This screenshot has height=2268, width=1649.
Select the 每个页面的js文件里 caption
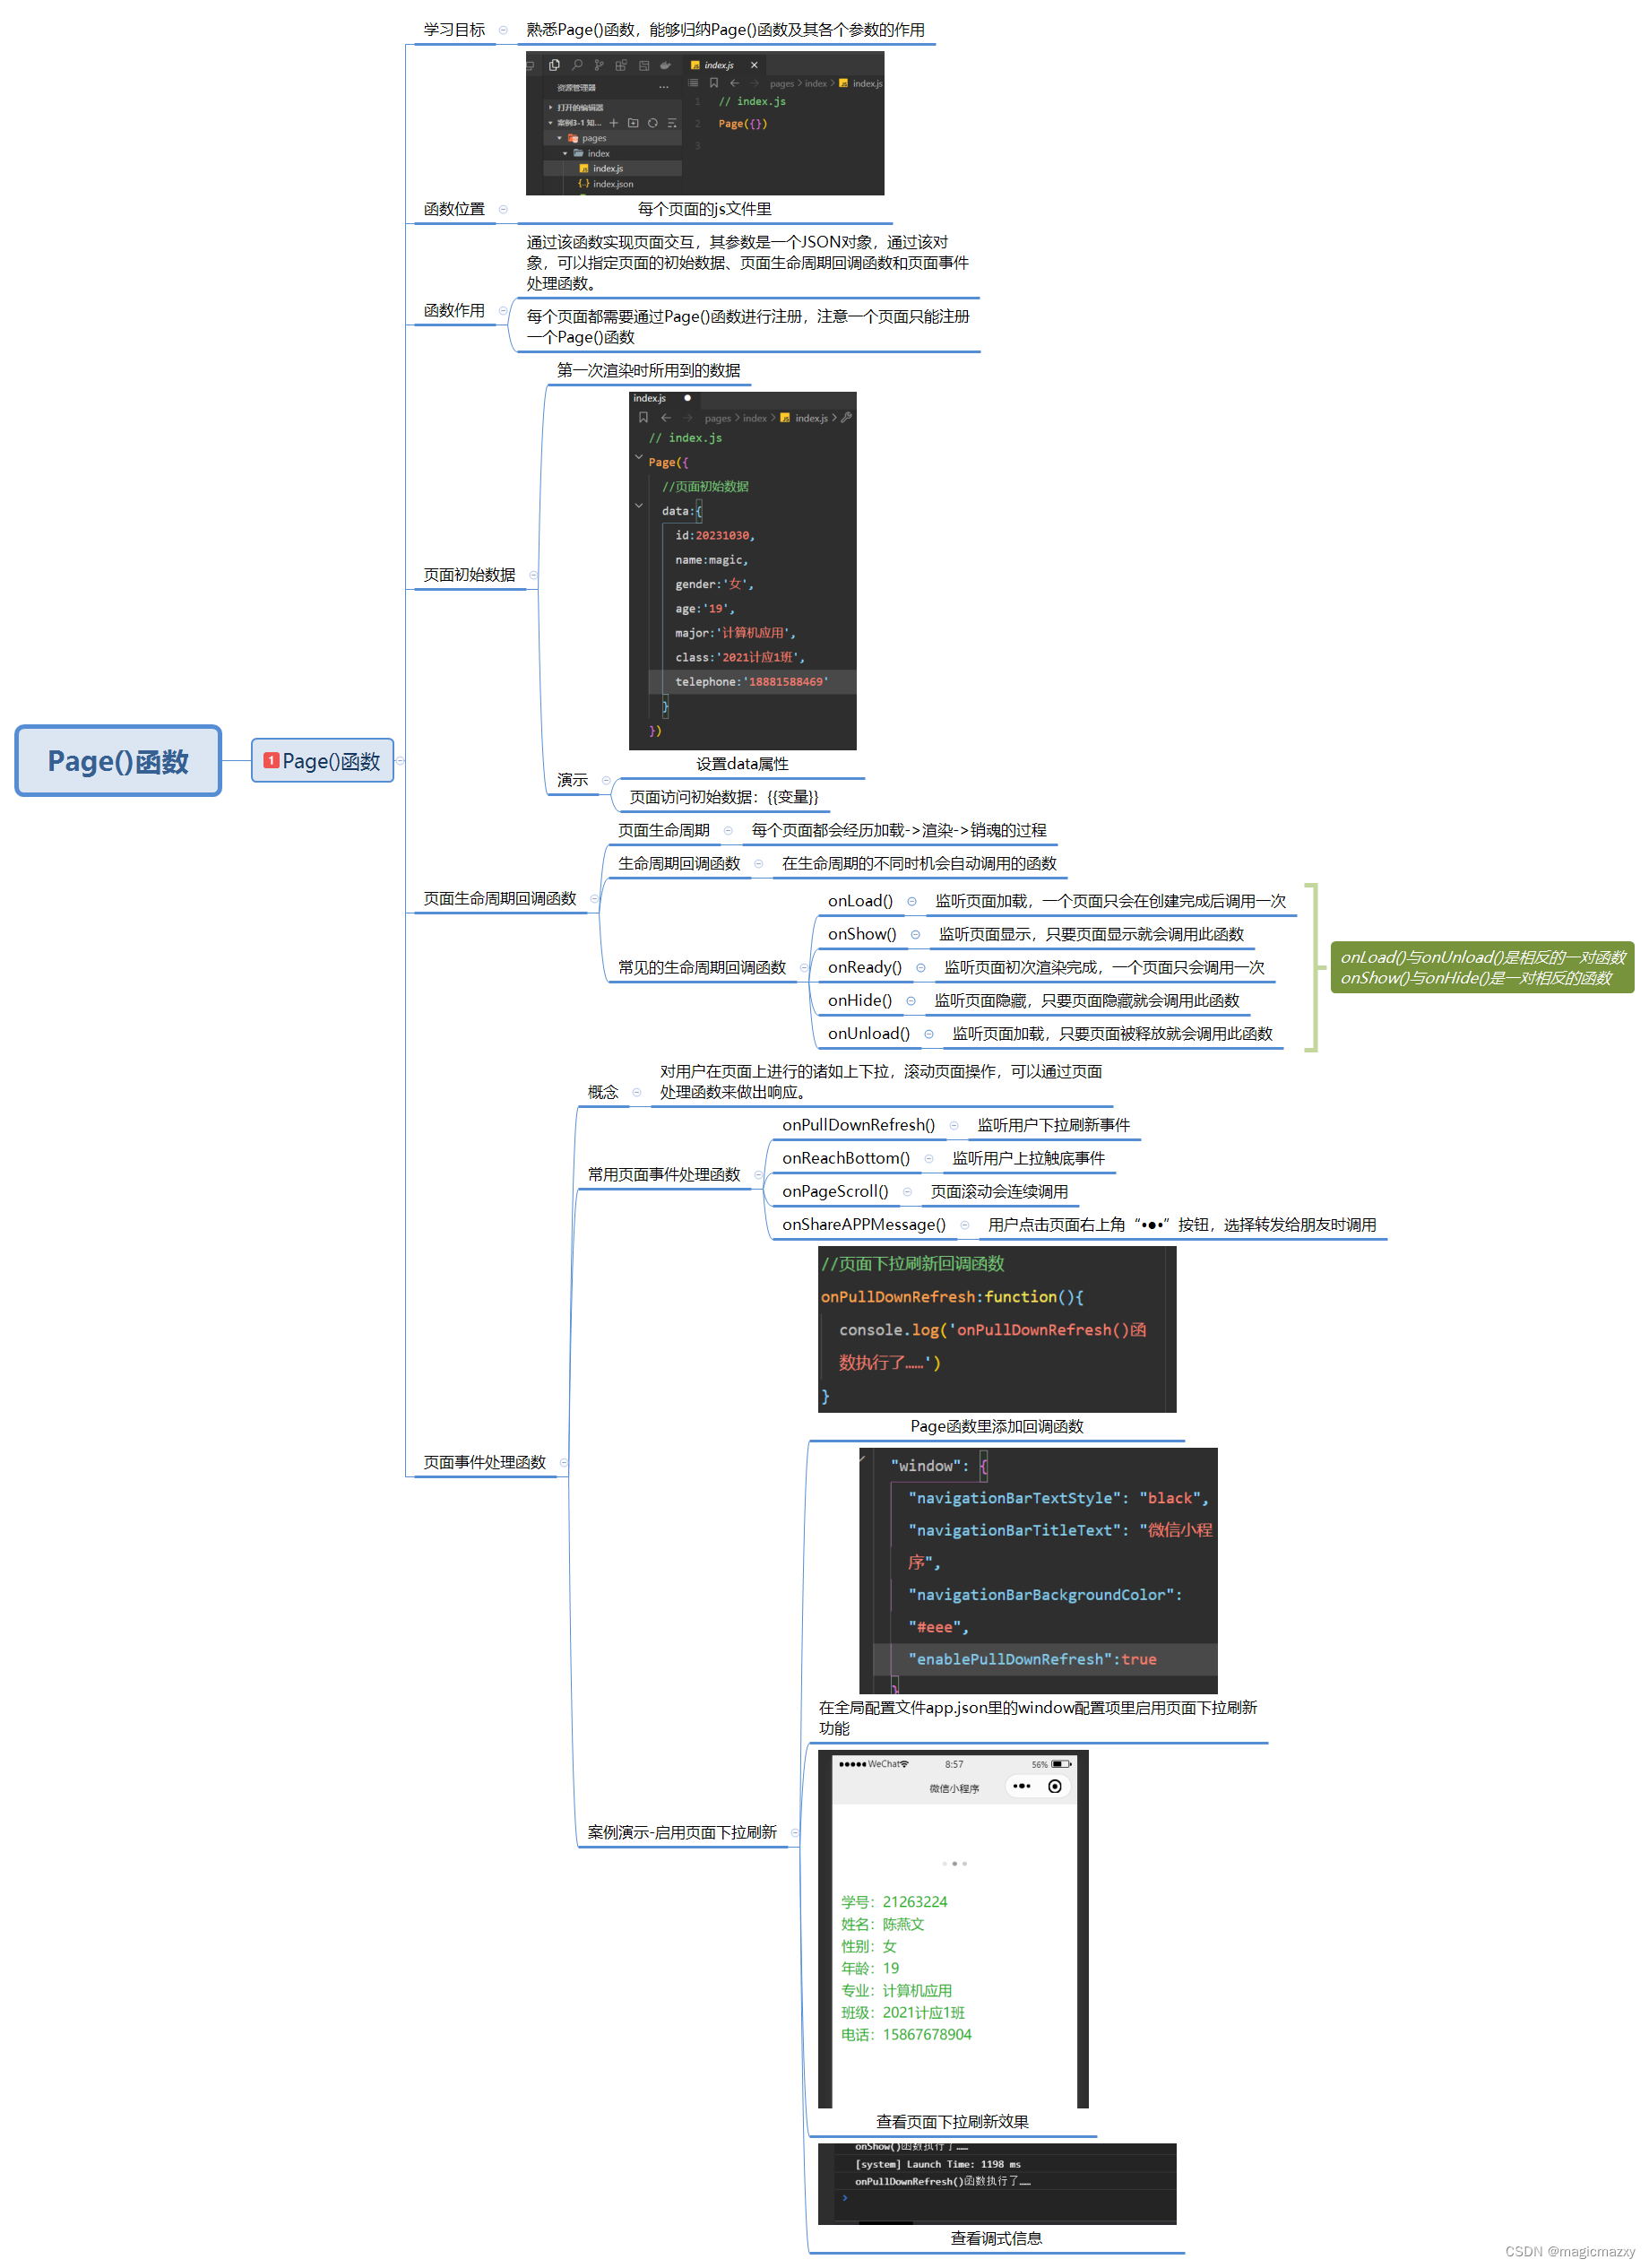[x=705, y=209]
